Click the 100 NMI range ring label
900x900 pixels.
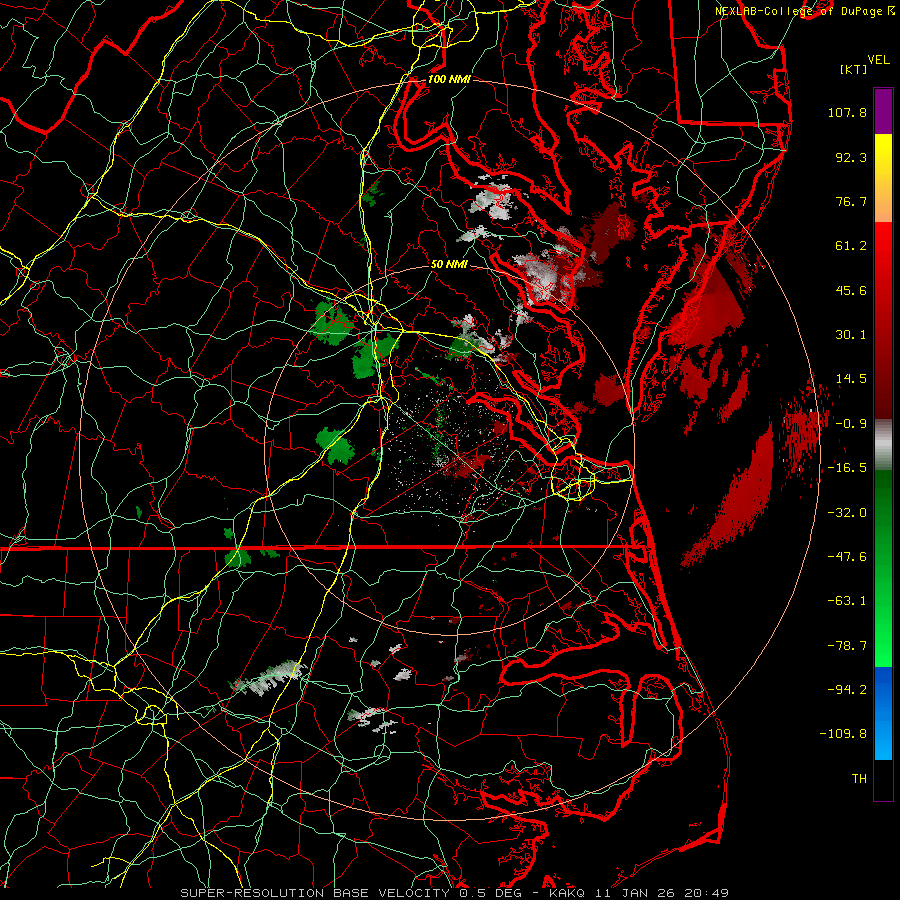[x=449, y=79]
